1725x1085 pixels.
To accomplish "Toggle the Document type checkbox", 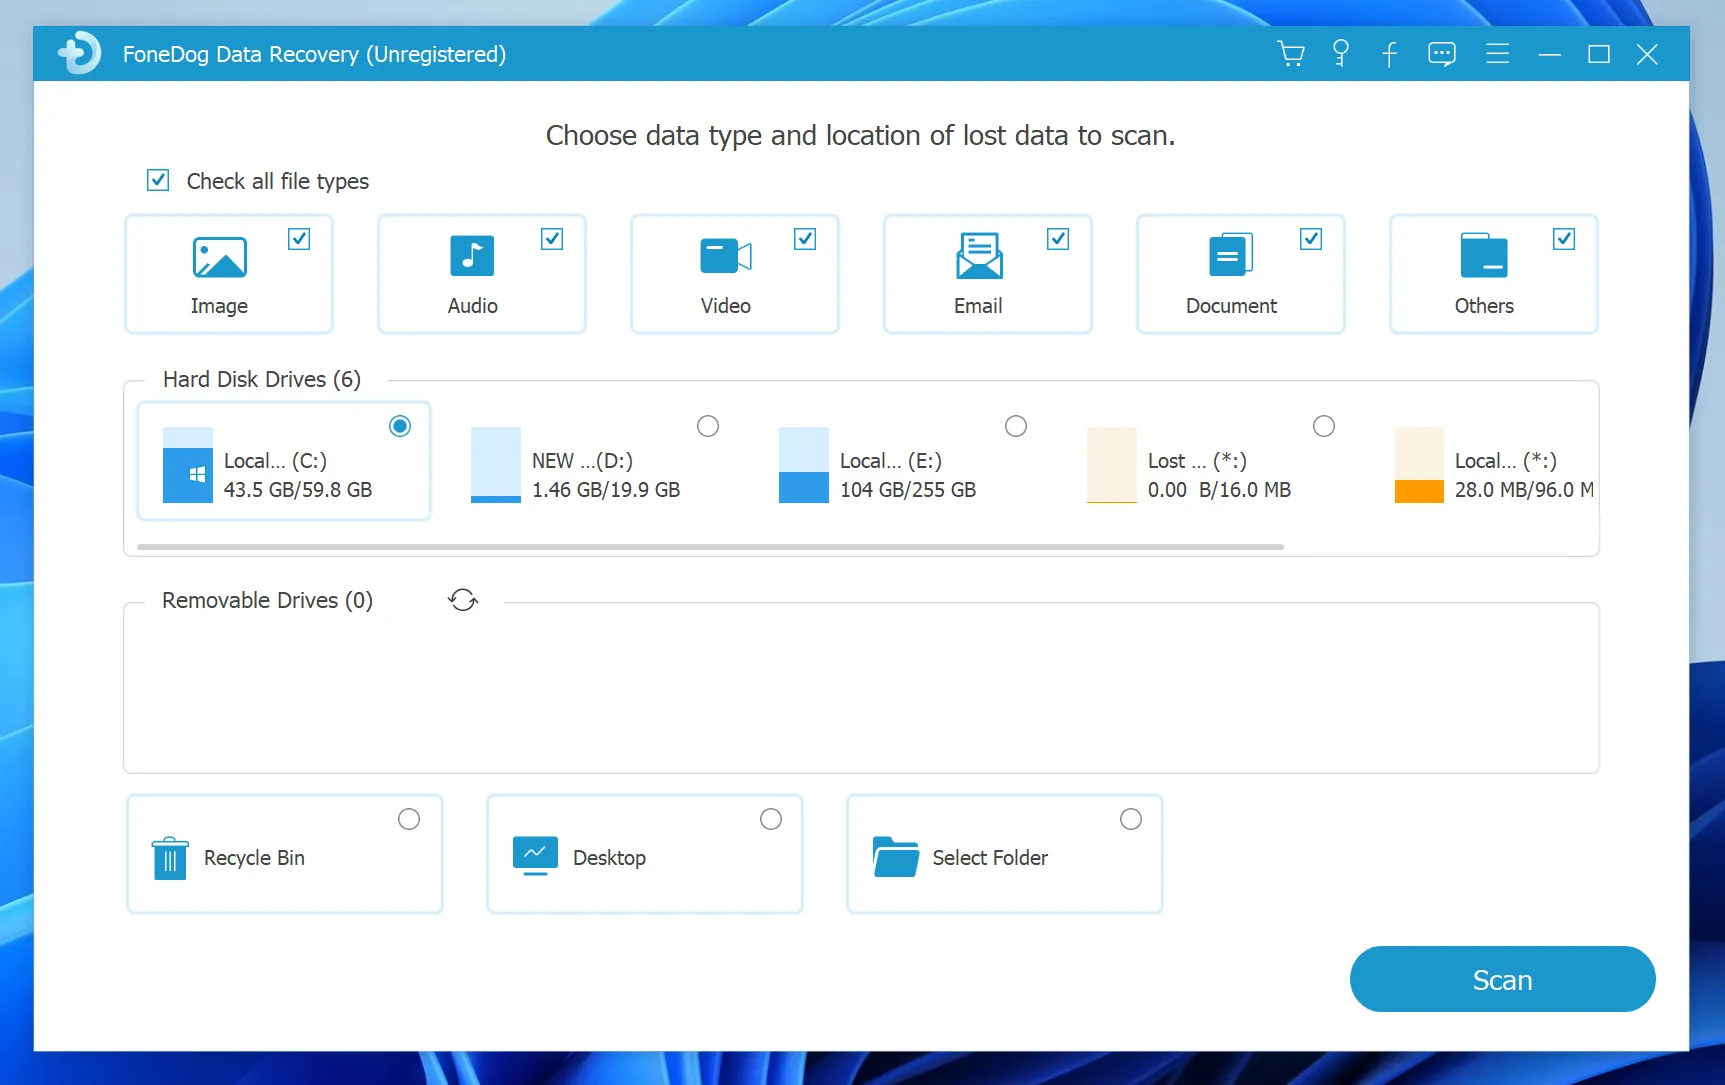I will point(1311,239).
